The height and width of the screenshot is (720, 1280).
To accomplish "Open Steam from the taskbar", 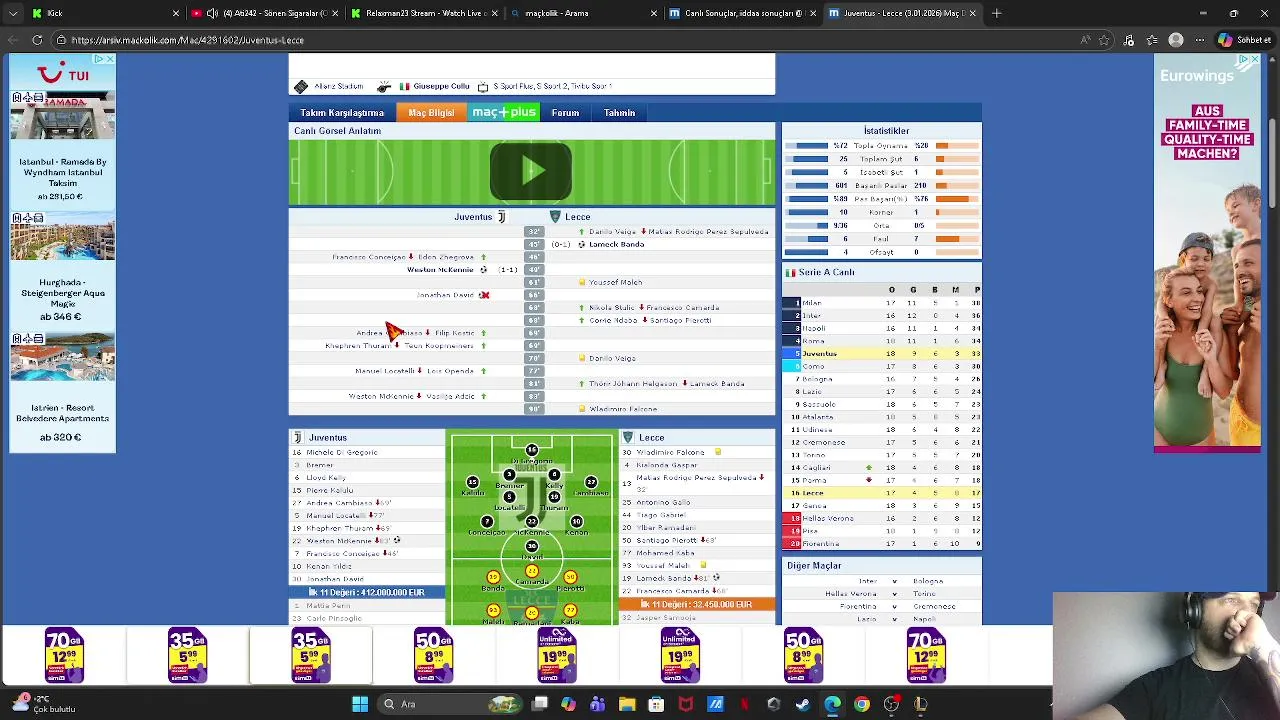I will click(802, 704).
